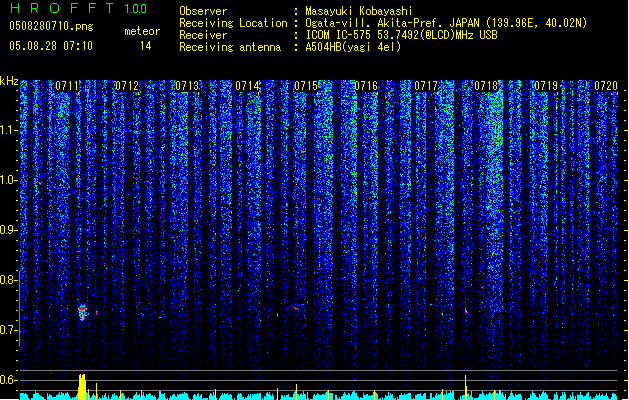Select antenna value A504HB(yagi 4el)
Image resolution: width=629 pixels, height=400 pixels.
[353, 47]
